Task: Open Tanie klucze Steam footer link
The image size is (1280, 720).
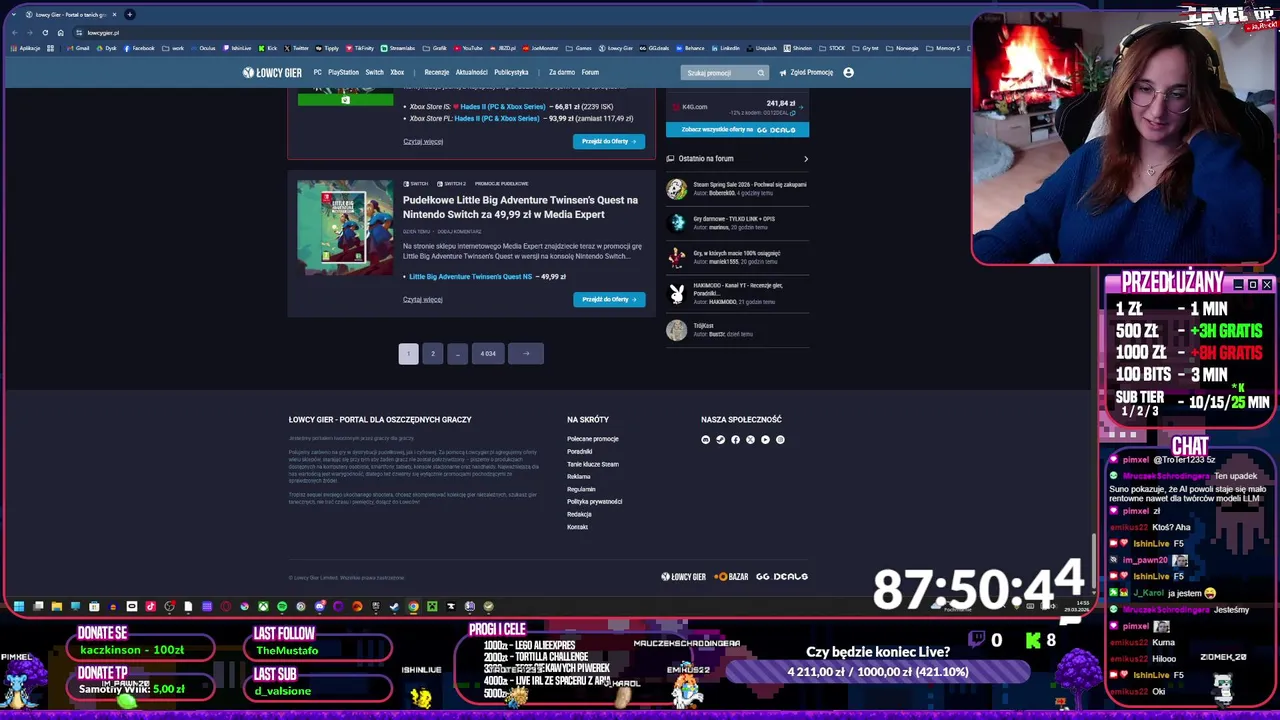Action: pos(592,464)
